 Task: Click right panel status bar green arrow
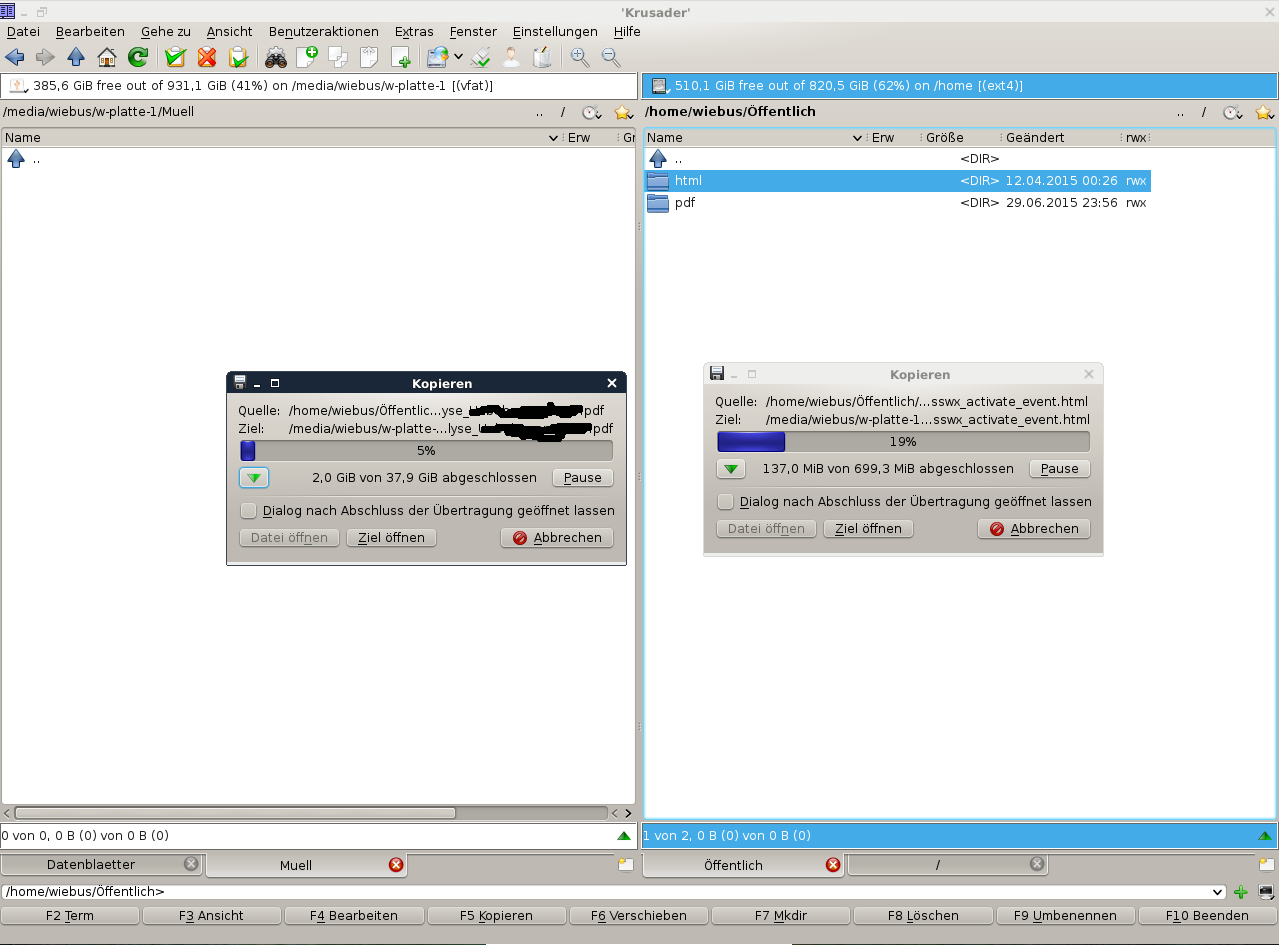1265,835
